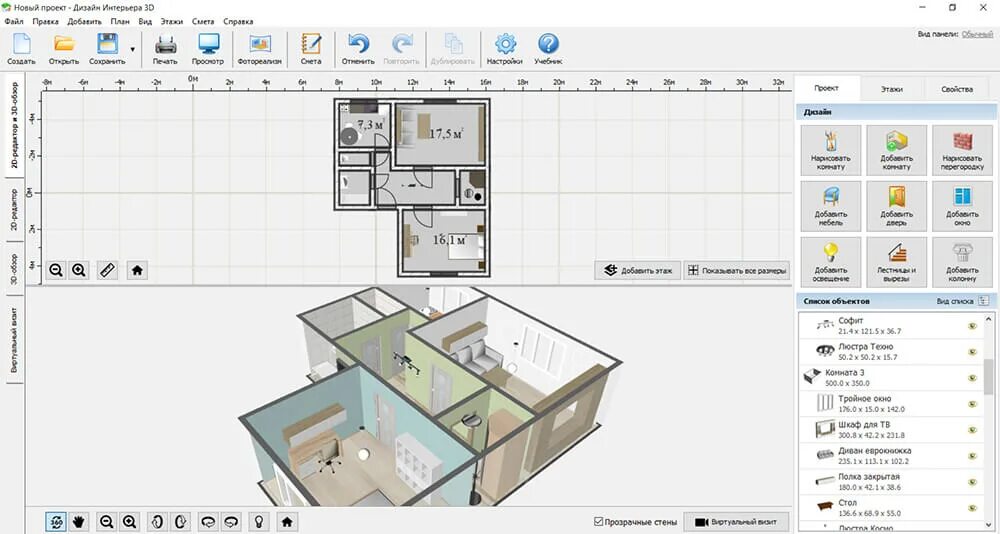This screenshot has width=1000, height=534.
Task: Select the hand pan tool in 3D view
Action: [x=78, y=521]
